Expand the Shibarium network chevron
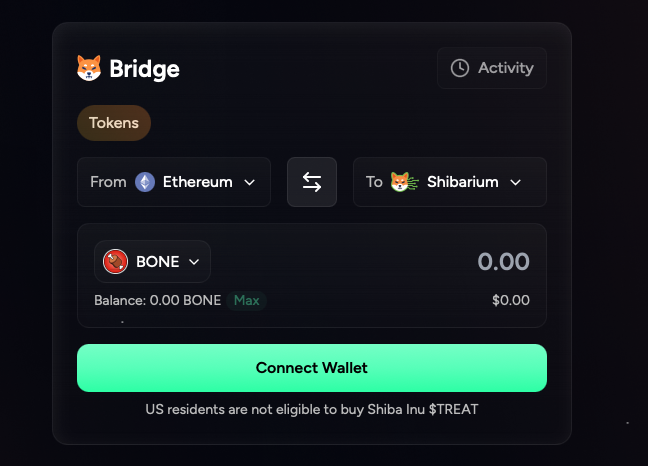Screen dimensions: 648x466 pos(515,182)
